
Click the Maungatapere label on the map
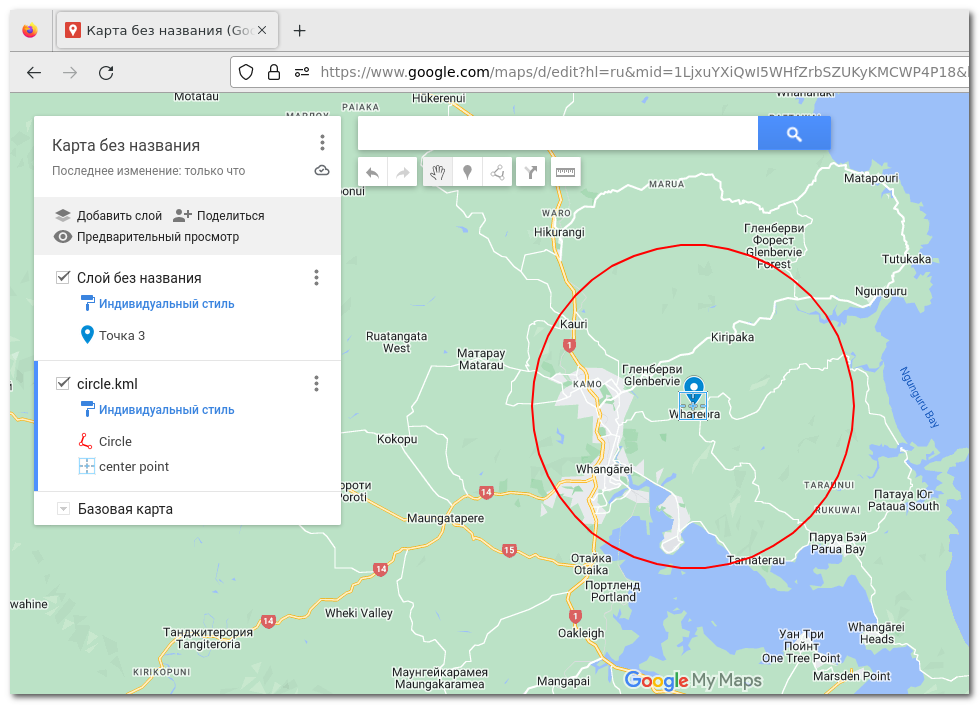(x=446, y=518)
